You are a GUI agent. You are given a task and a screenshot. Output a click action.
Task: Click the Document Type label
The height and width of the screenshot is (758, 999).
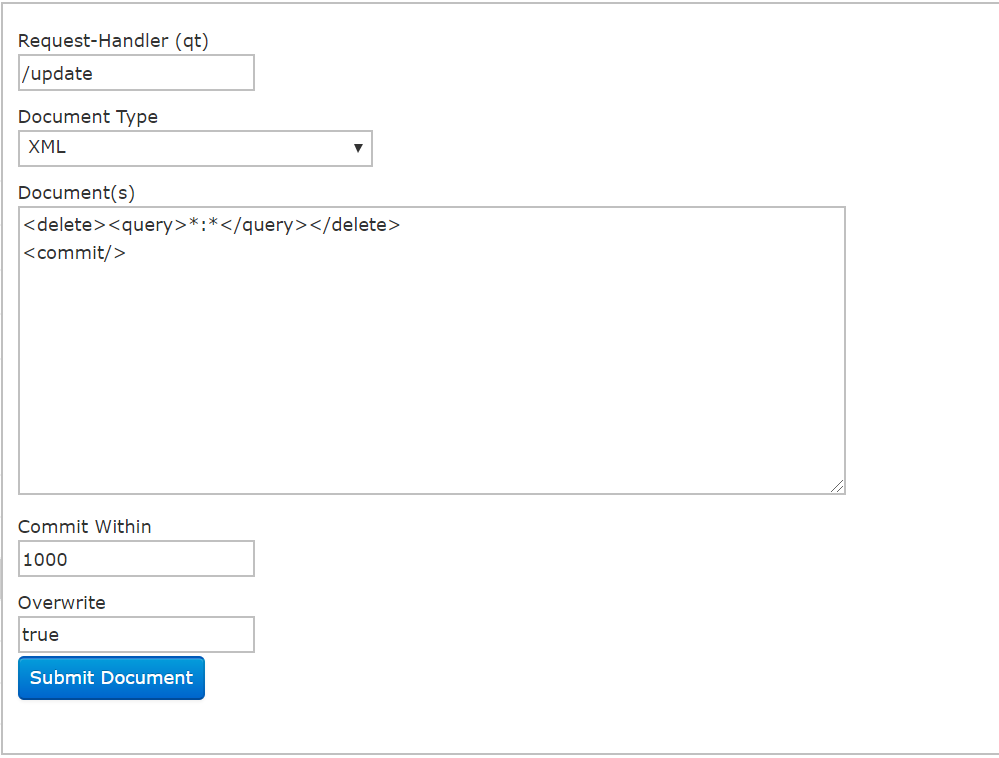click(x=88, y=117)
